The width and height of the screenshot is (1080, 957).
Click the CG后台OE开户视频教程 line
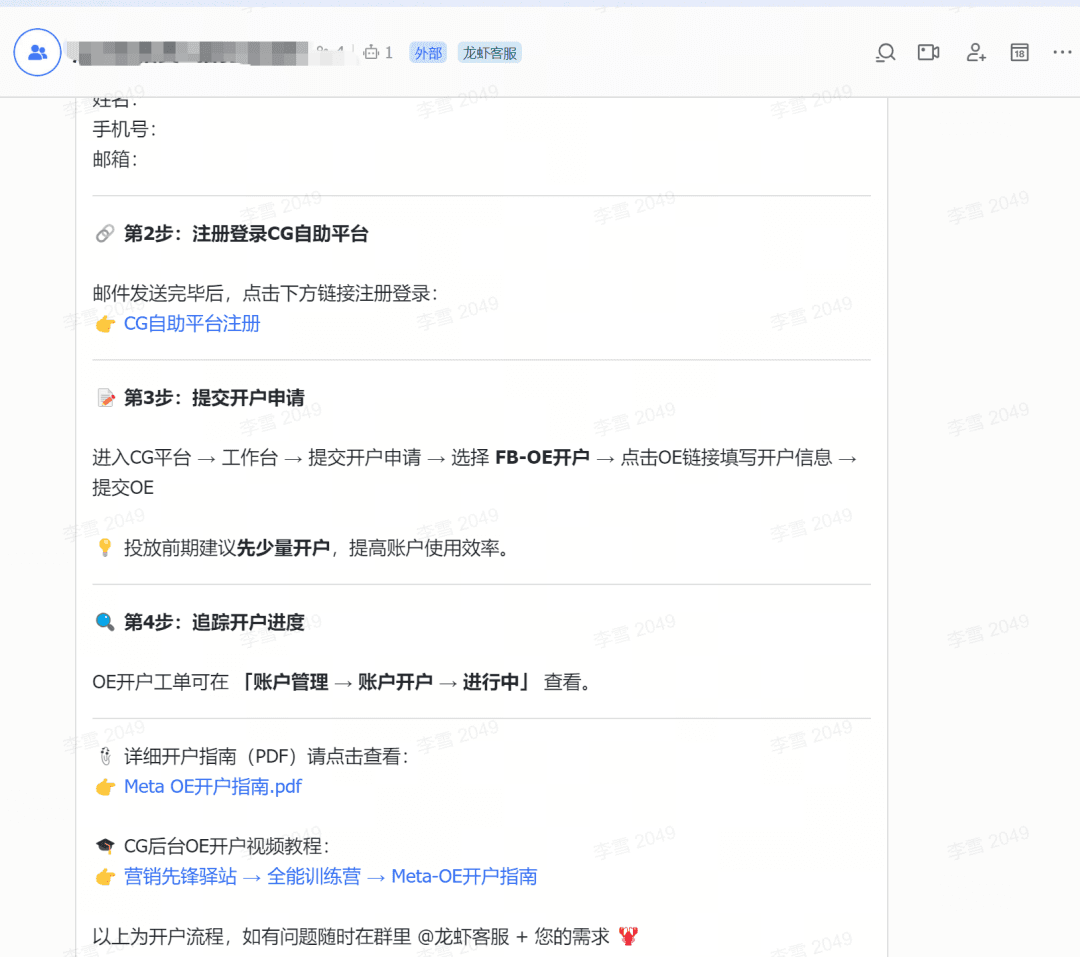pos(227,846)
